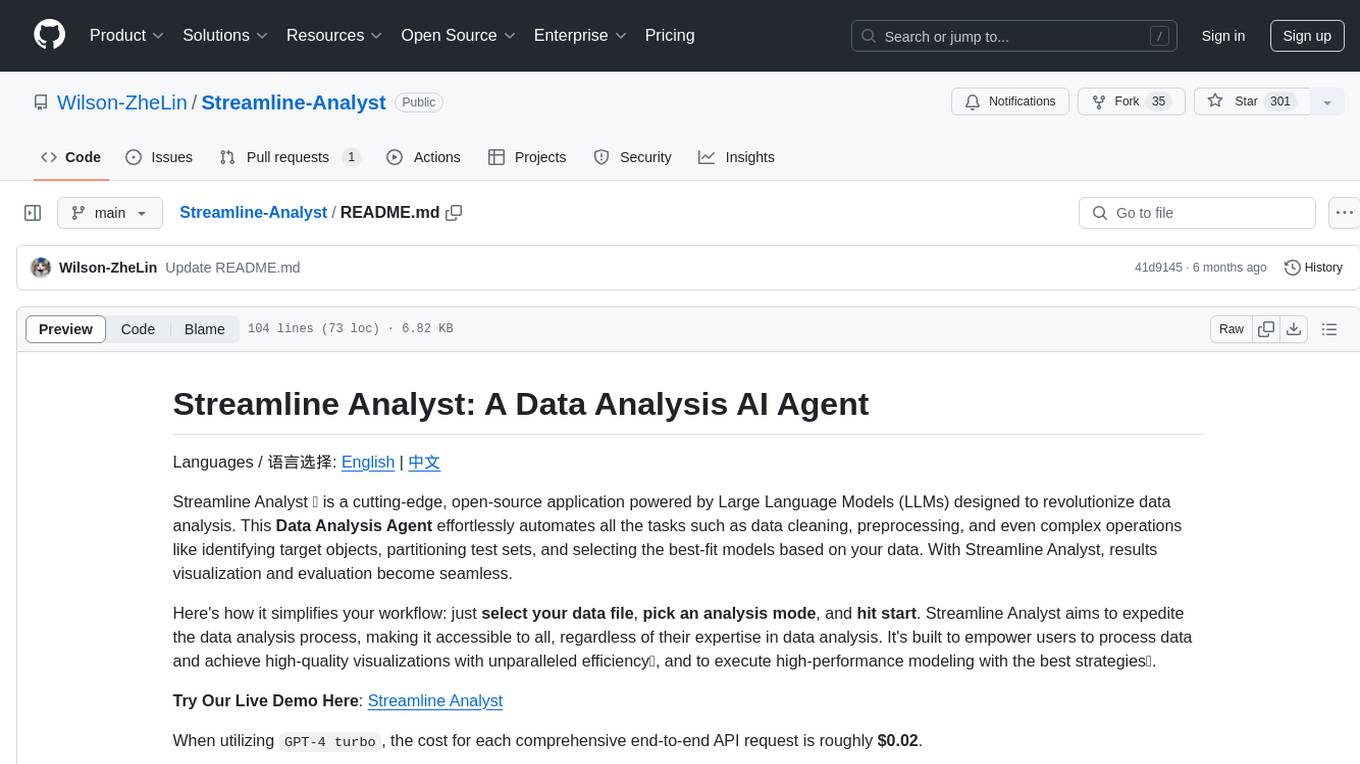The height and width of the screenshot is (764, 1360).
Task: Open the Wilson-ZheLin owner profile link
Action: point(122,102)
